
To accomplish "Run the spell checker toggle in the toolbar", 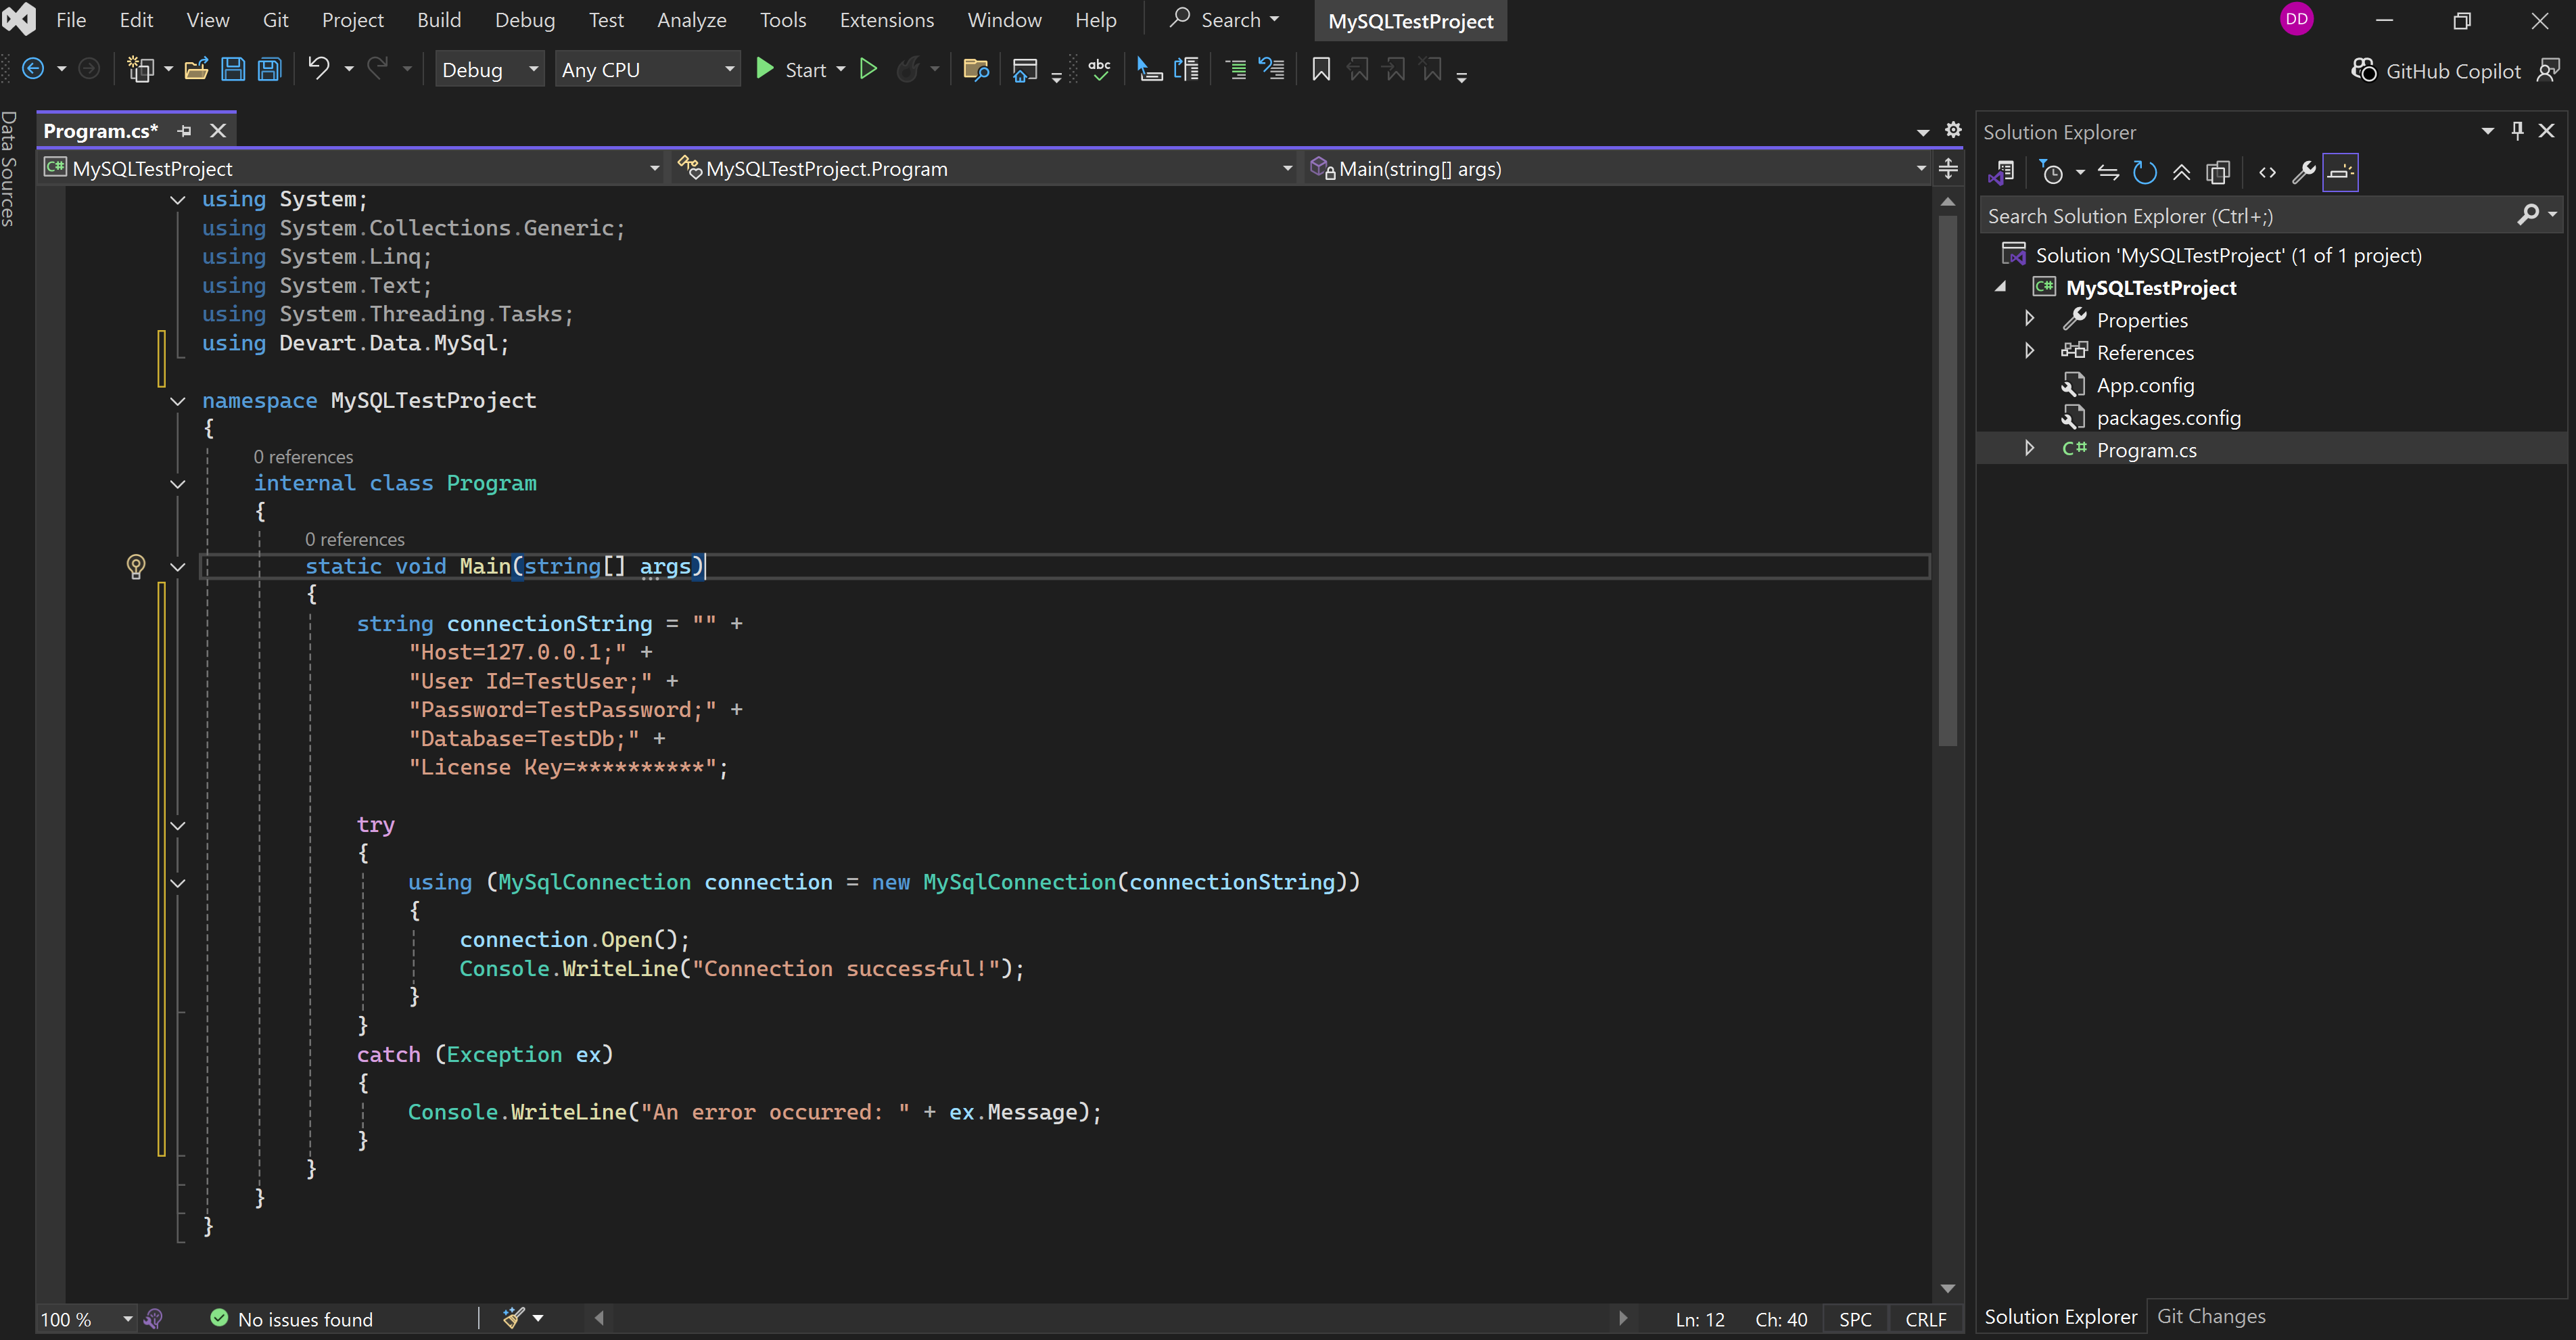I will (x=1099, y=69).
